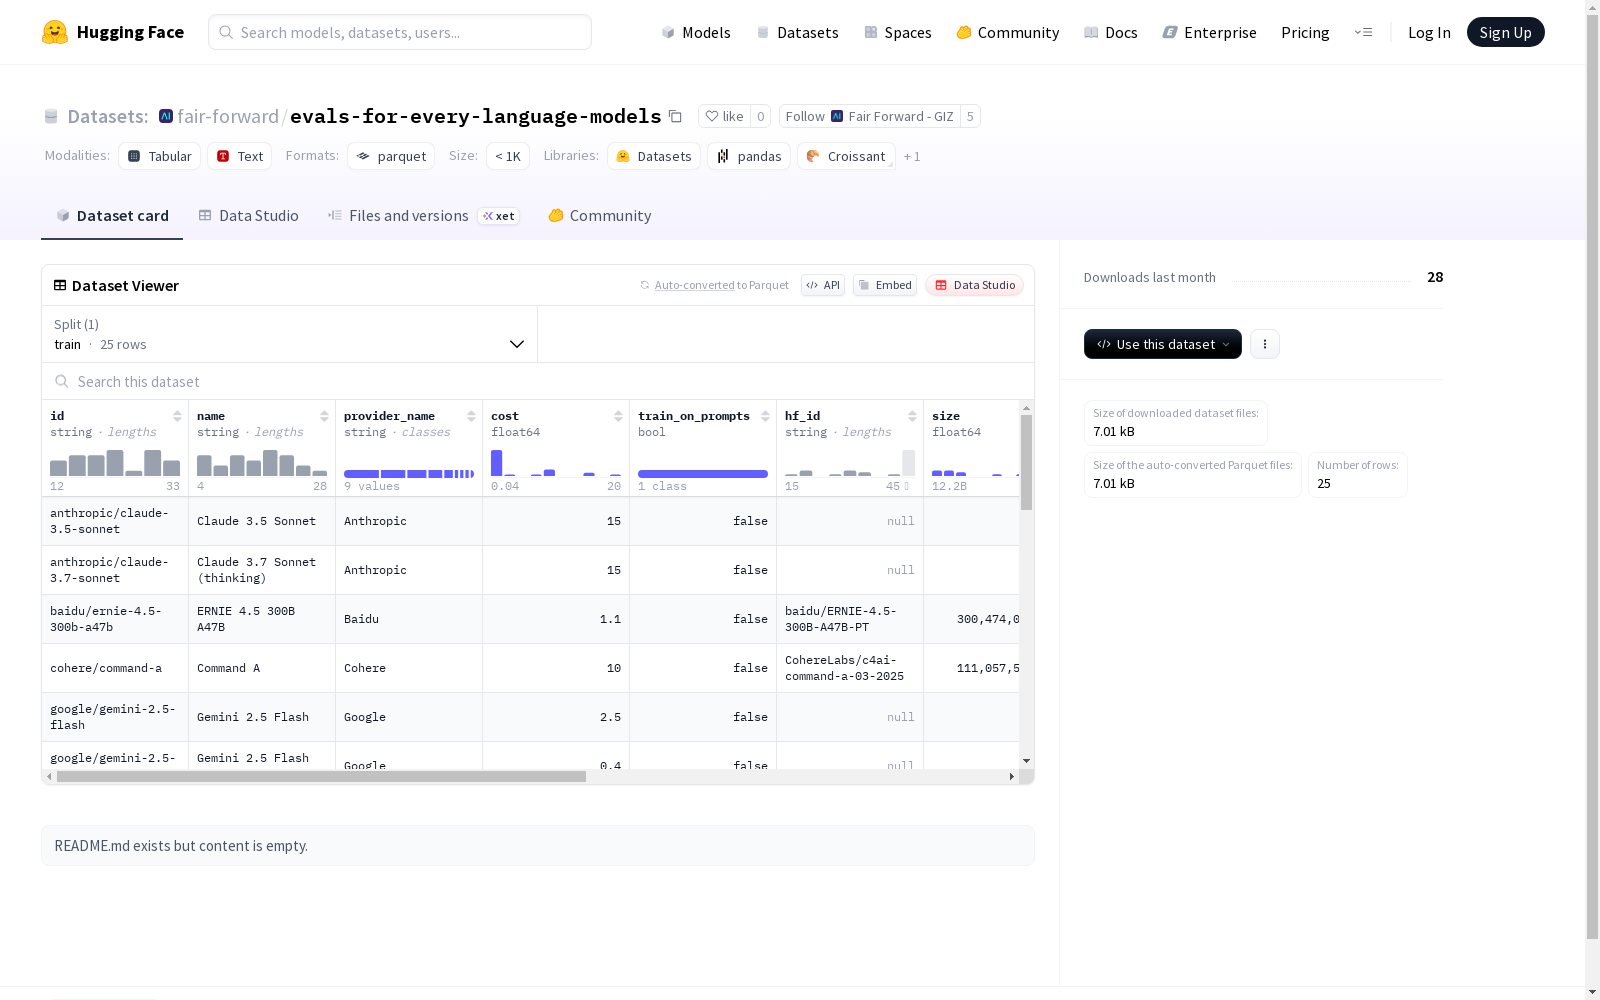This screenshot has width=1600, height=1000.
Task: Open the Use this dataset dropdown
Action: [x=1163, y=344]
